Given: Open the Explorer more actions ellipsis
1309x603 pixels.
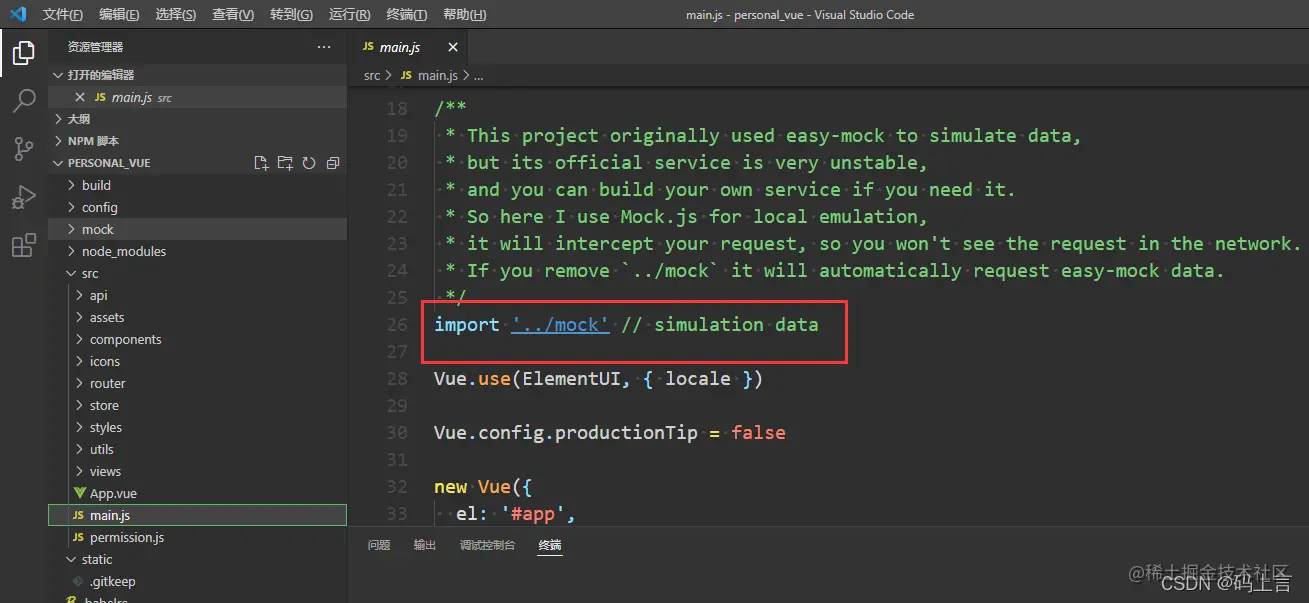Looking at the screenshot, I should tap(324, 47).
